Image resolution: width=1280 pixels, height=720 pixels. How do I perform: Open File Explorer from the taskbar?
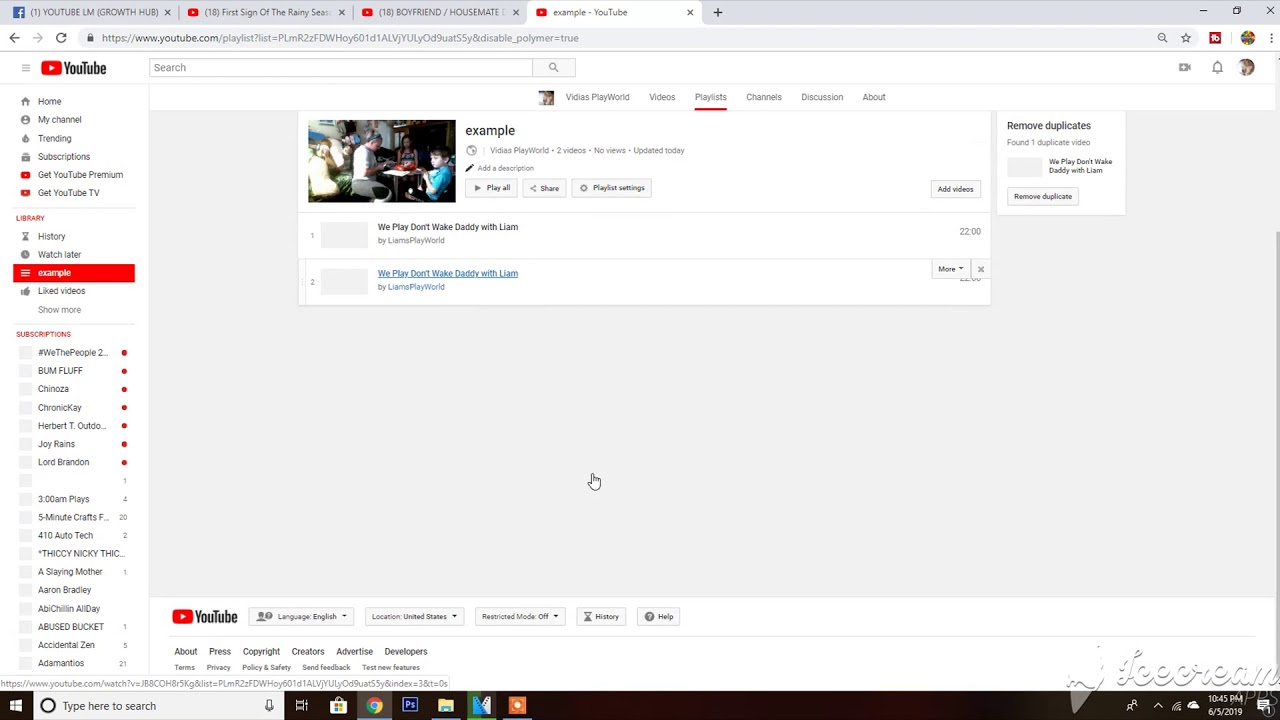coord(446,706)
